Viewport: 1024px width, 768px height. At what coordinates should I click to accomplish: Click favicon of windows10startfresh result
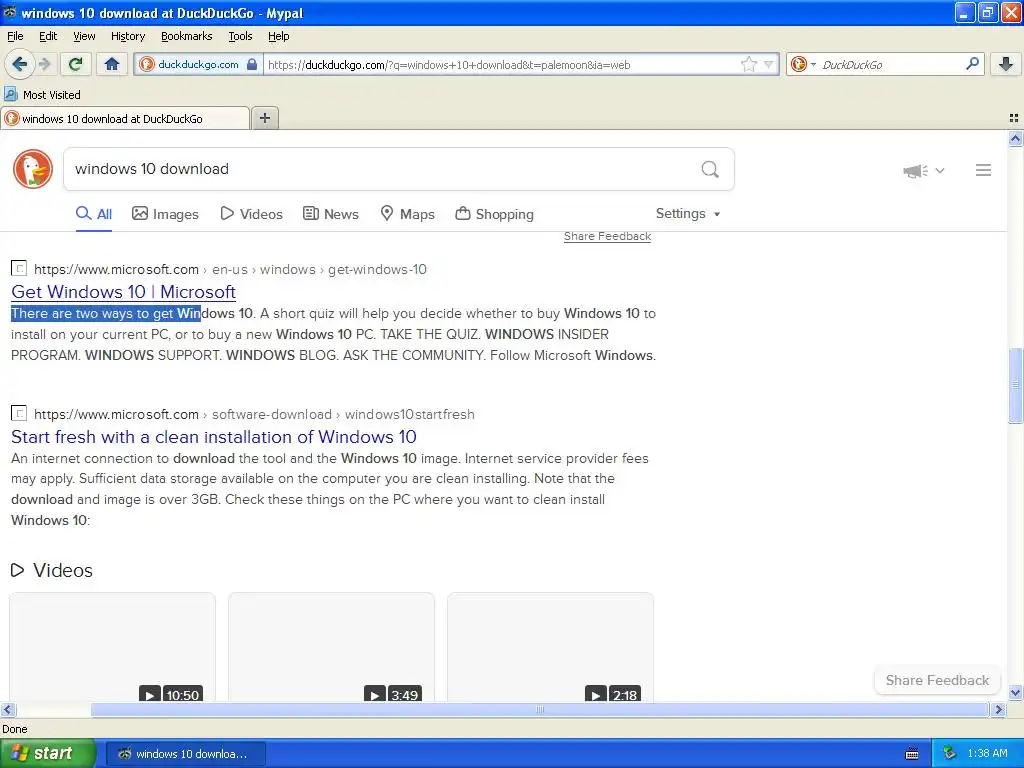pos(19,413)
